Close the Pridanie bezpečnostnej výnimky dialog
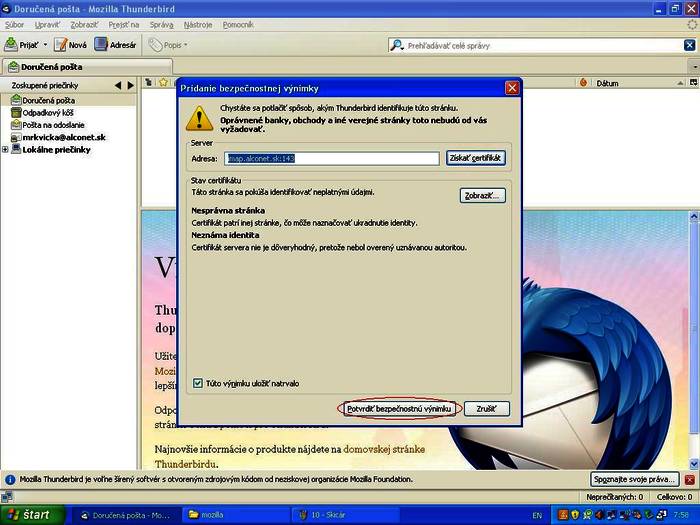Image resolution: width=700 pixels, height=525 pixels. [x=512, y=88]
